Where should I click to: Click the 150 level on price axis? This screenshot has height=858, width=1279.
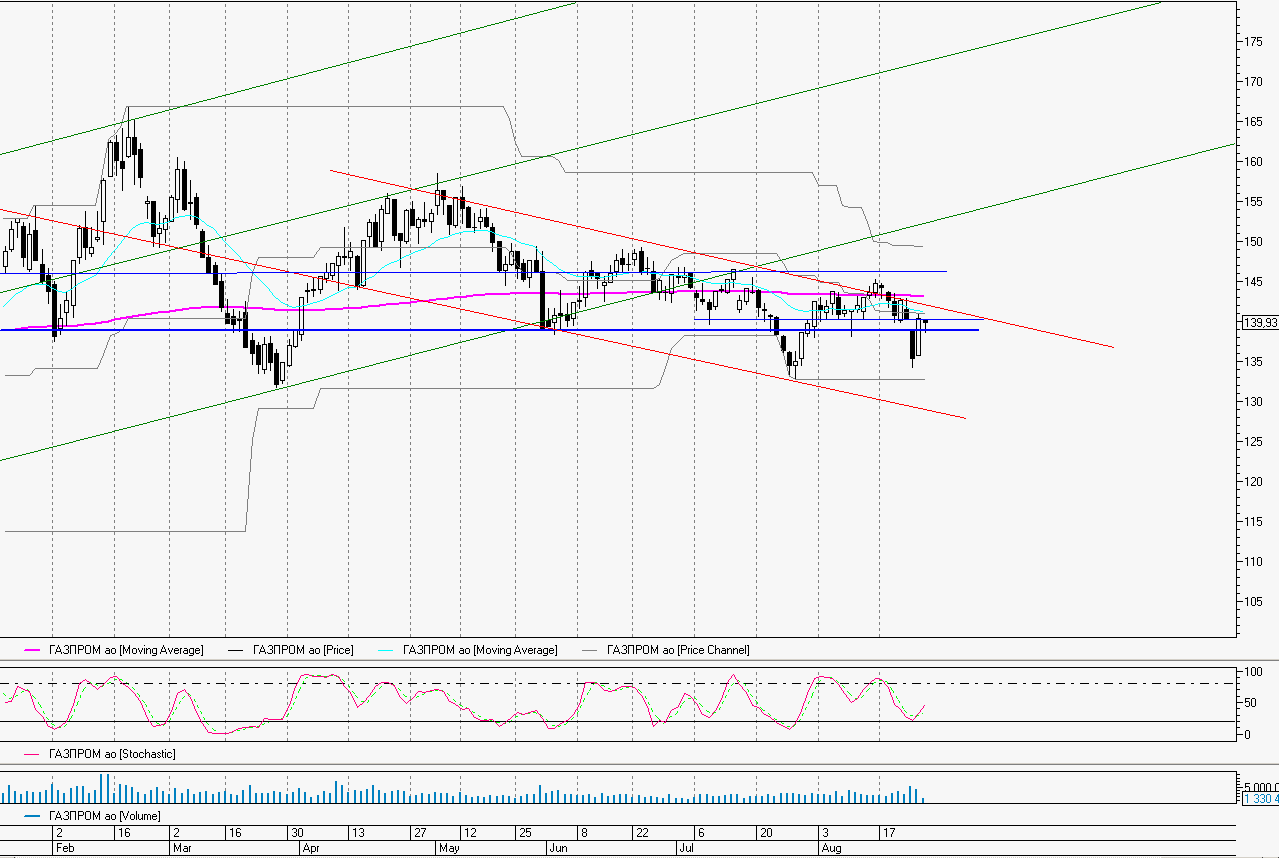[x=1252, y=242]
